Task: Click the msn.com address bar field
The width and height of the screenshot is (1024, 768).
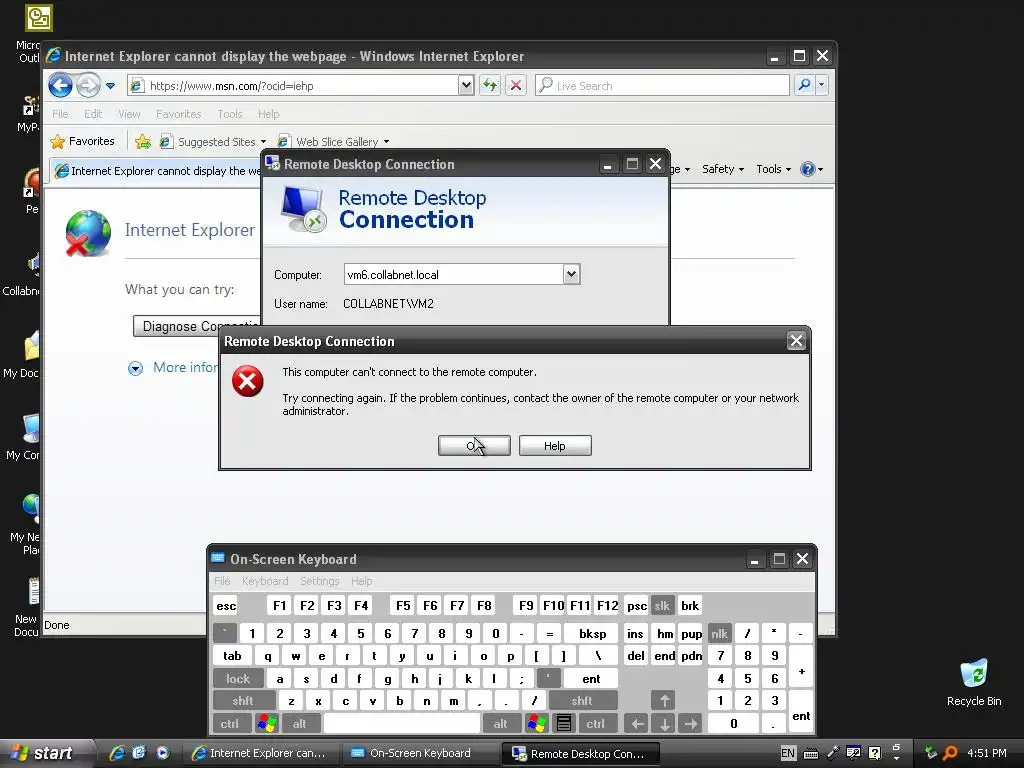Action: (x=293, y=86)
